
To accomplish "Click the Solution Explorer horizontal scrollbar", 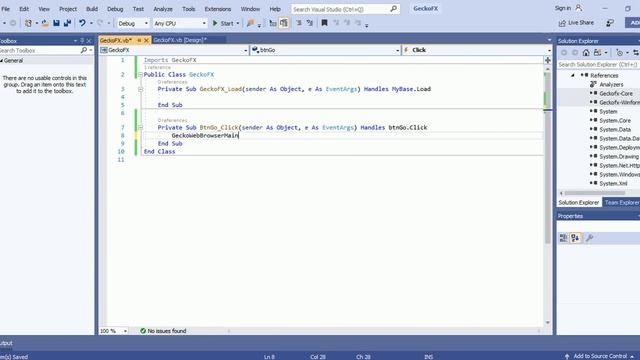I will (x=595, y=193).
